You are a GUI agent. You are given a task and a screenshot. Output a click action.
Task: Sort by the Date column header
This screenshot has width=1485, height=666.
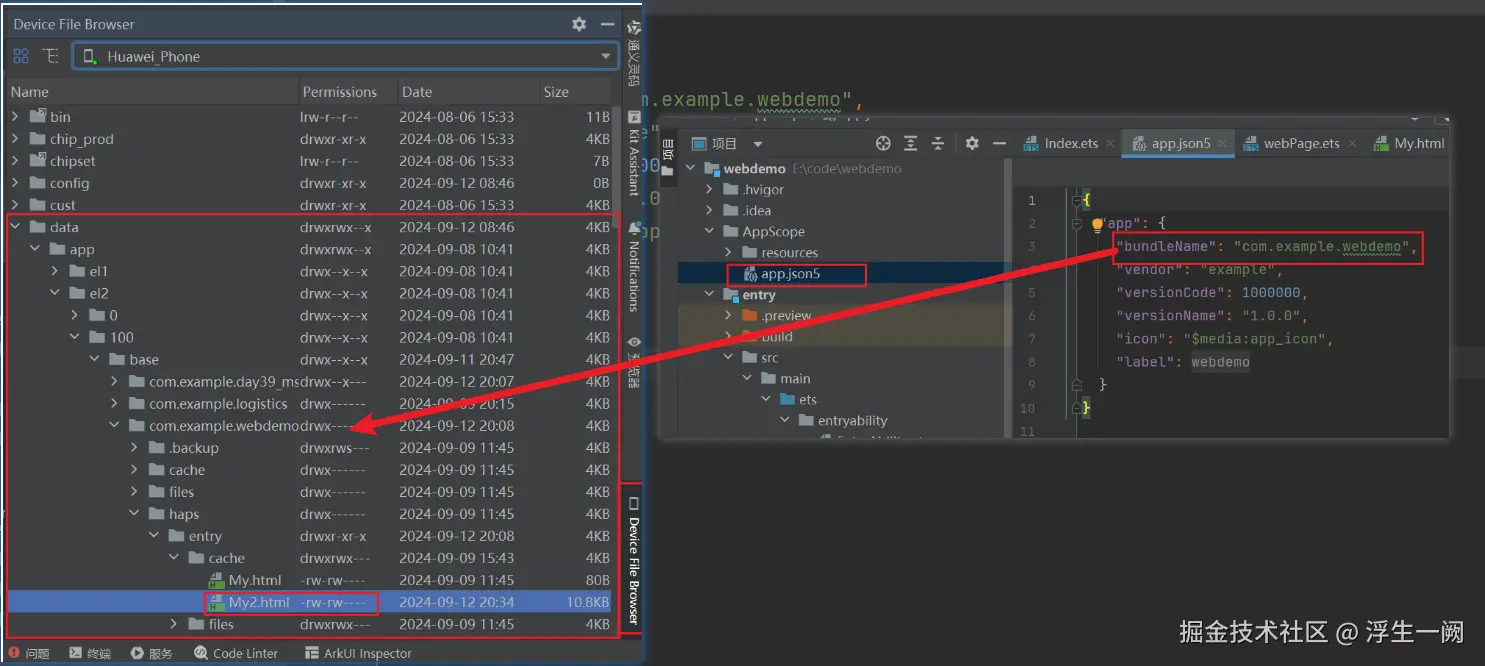(468, 92)
